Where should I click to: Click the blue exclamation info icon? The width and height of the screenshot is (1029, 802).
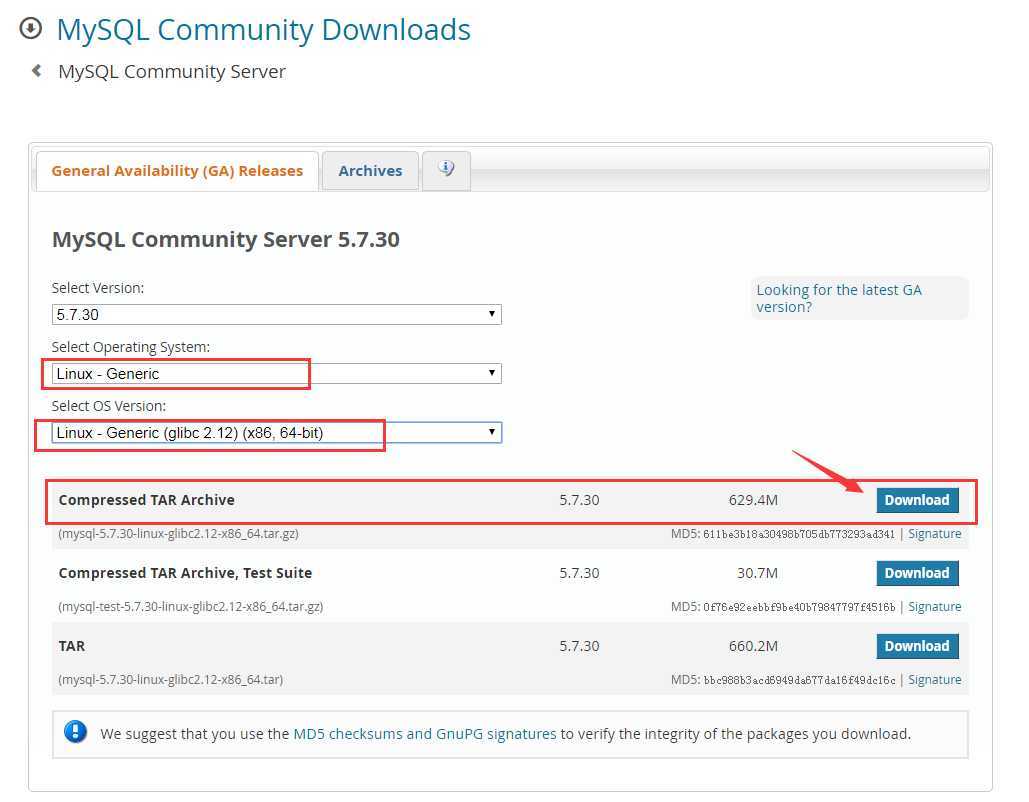[x=75, y=731]
